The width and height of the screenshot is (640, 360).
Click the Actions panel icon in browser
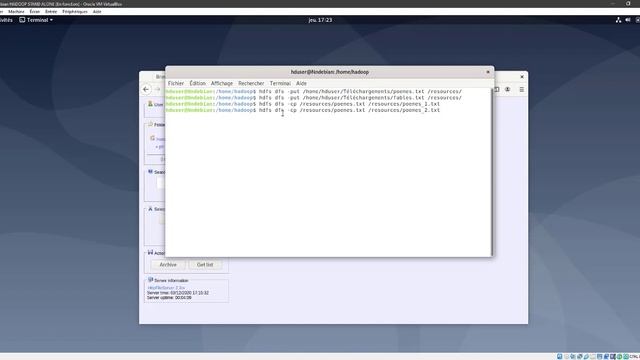pyautogui.click(x=150, y=253)
